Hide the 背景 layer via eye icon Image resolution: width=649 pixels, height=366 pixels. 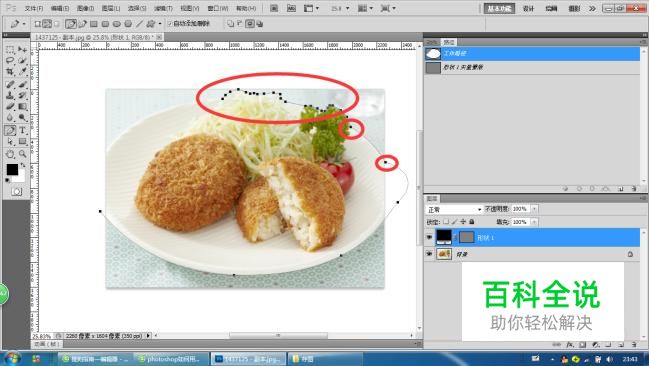[x=429, y=253]
